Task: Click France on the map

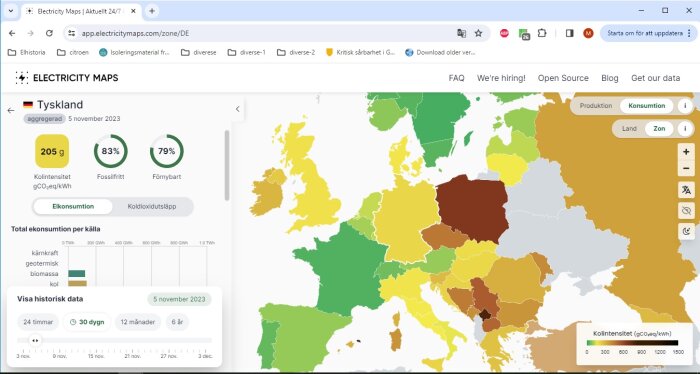Action: 344,268
